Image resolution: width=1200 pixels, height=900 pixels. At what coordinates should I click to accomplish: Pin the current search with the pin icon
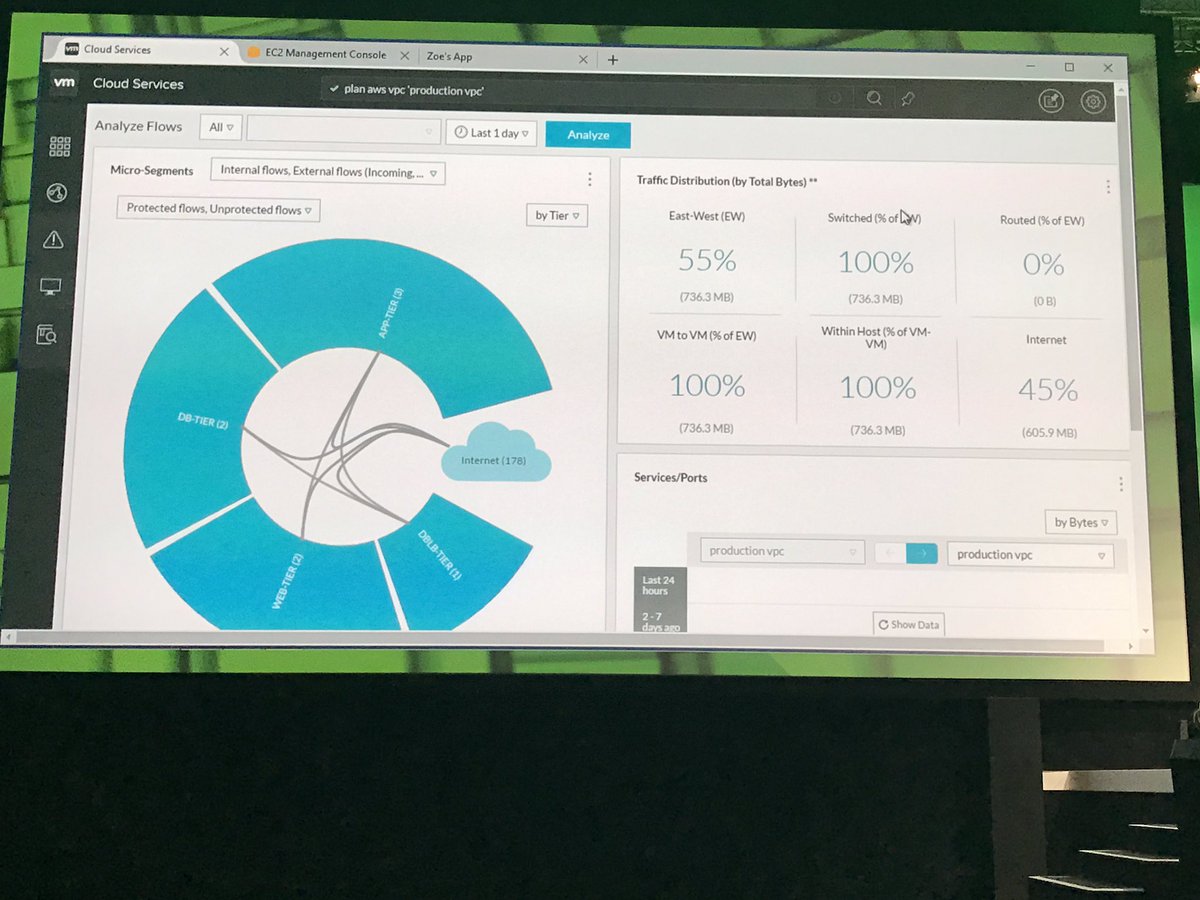pyautogui.click(x=907, y=99)
